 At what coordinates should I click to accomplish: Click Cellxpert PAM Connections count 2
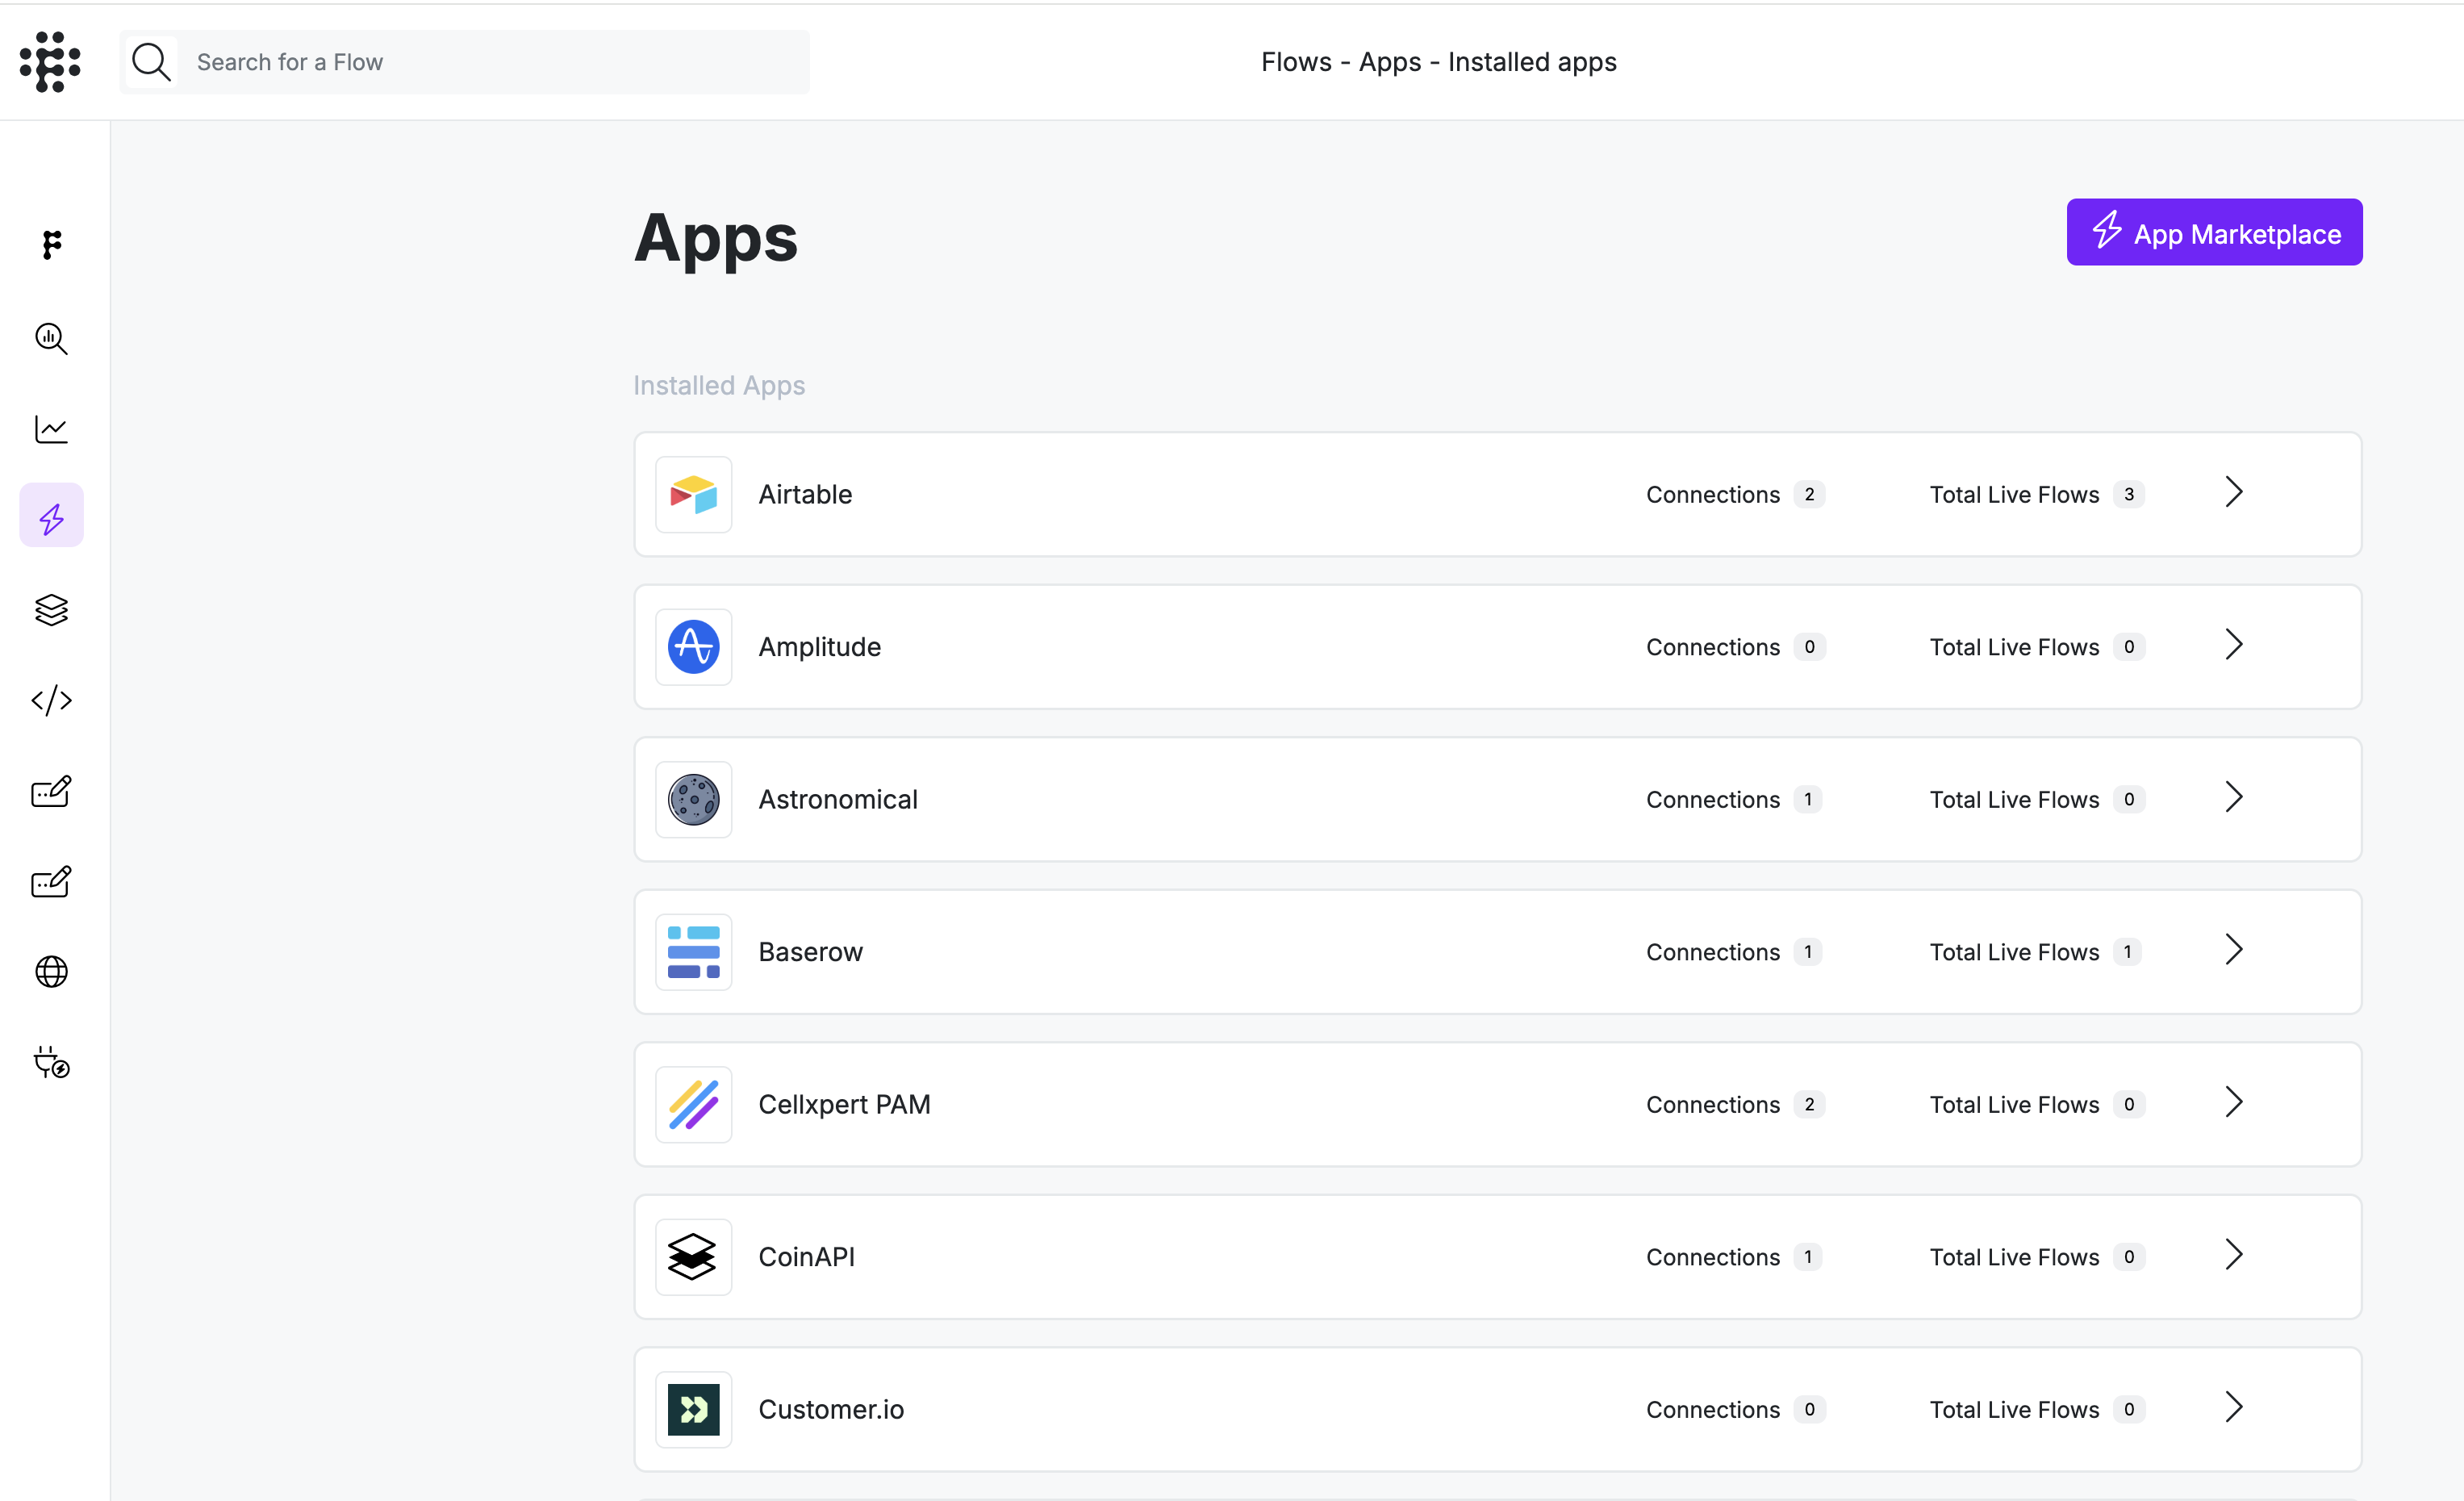(x=1809, y=1105)
